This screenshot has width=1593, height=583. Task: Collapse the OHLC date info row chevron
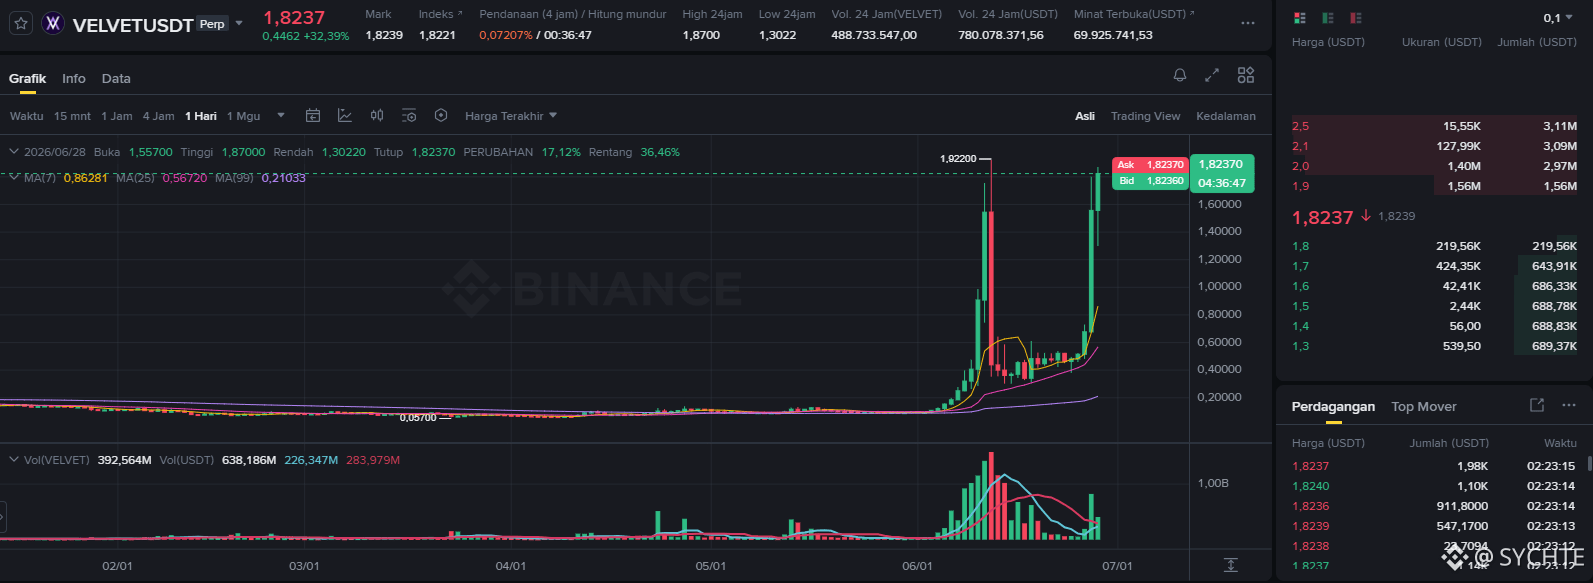tap(14, 152)
